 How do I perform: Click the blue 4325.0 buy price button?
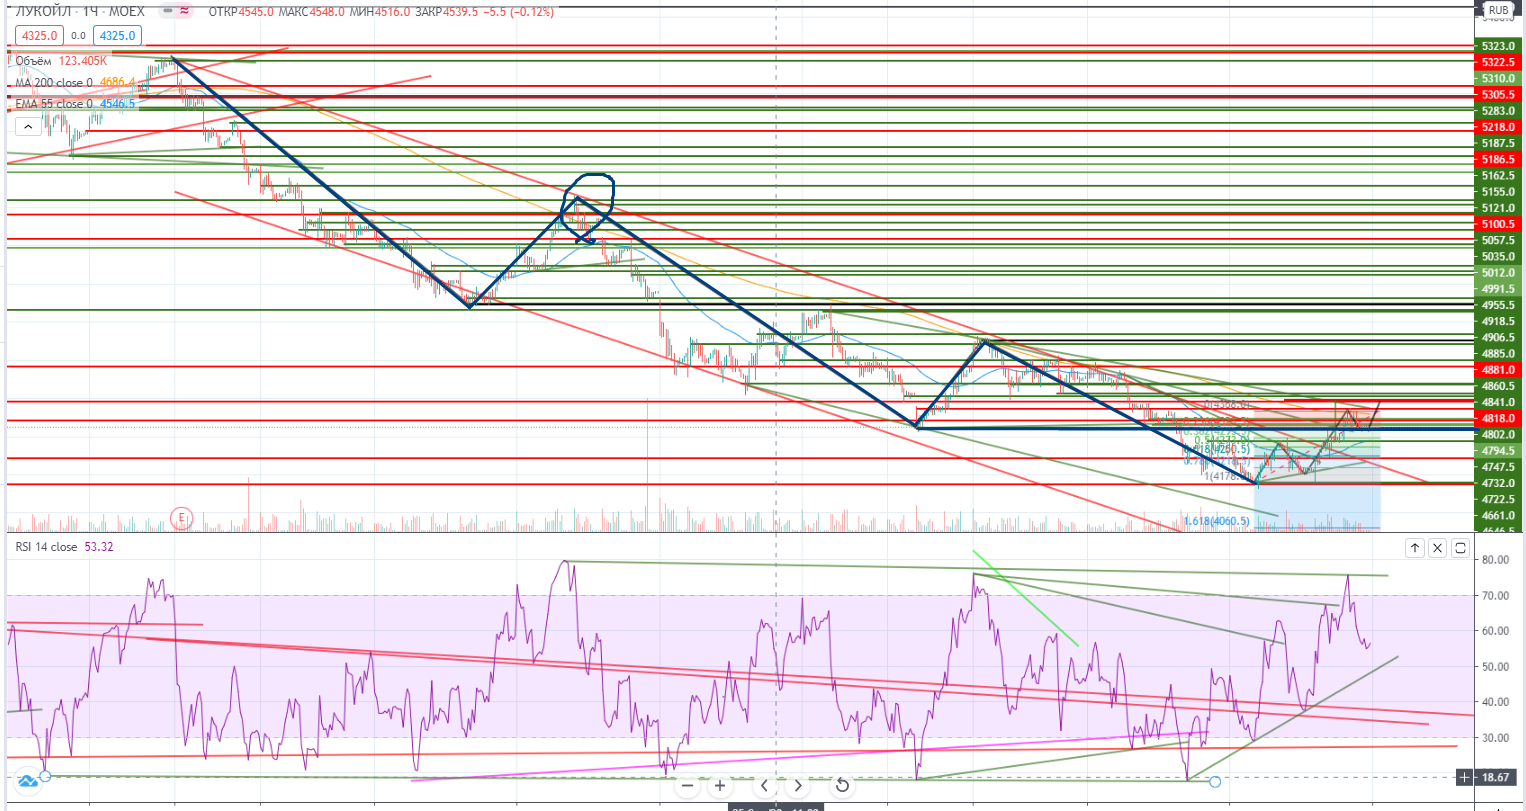click(x=117, y=36)
